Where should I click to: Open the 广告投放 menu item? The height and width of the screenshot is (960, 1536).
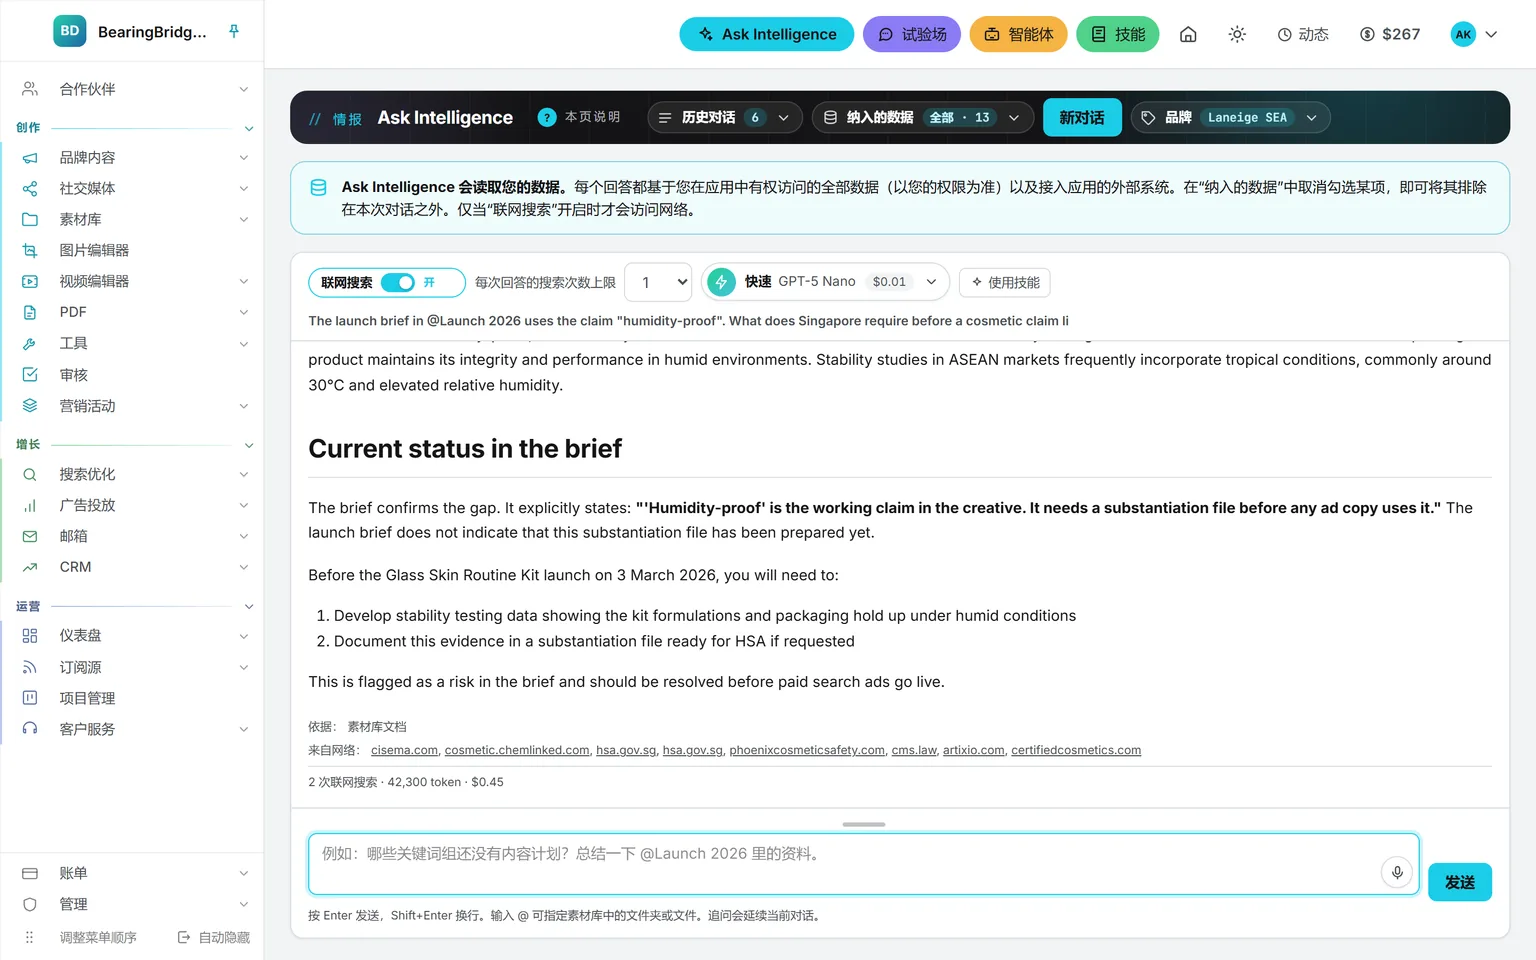[x=132, y=505]
